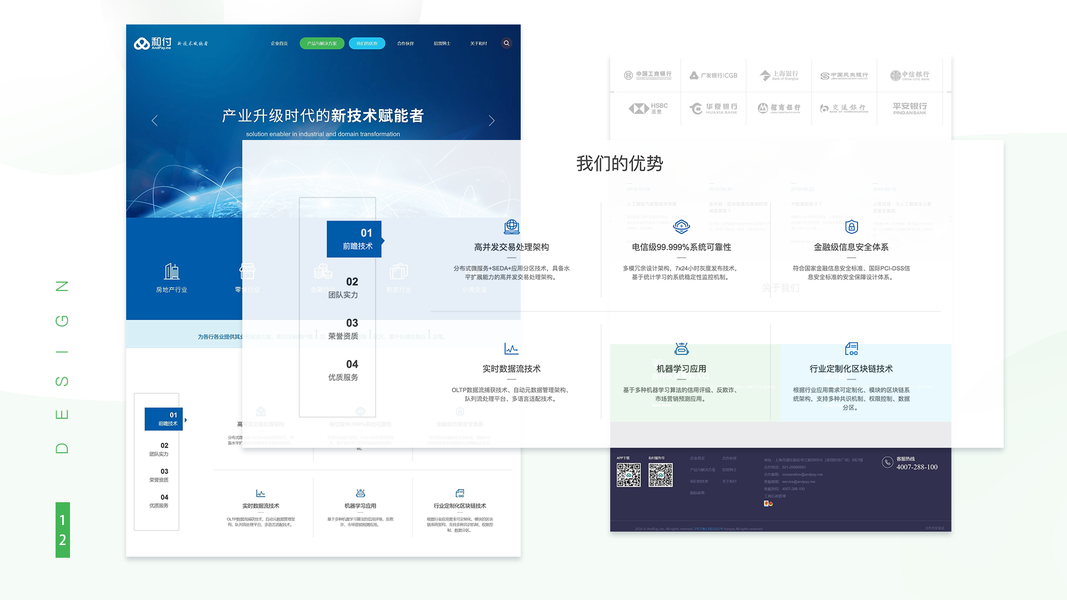Click the 招商银行 partner logo
1067x600 pixels.
(779, 108)
